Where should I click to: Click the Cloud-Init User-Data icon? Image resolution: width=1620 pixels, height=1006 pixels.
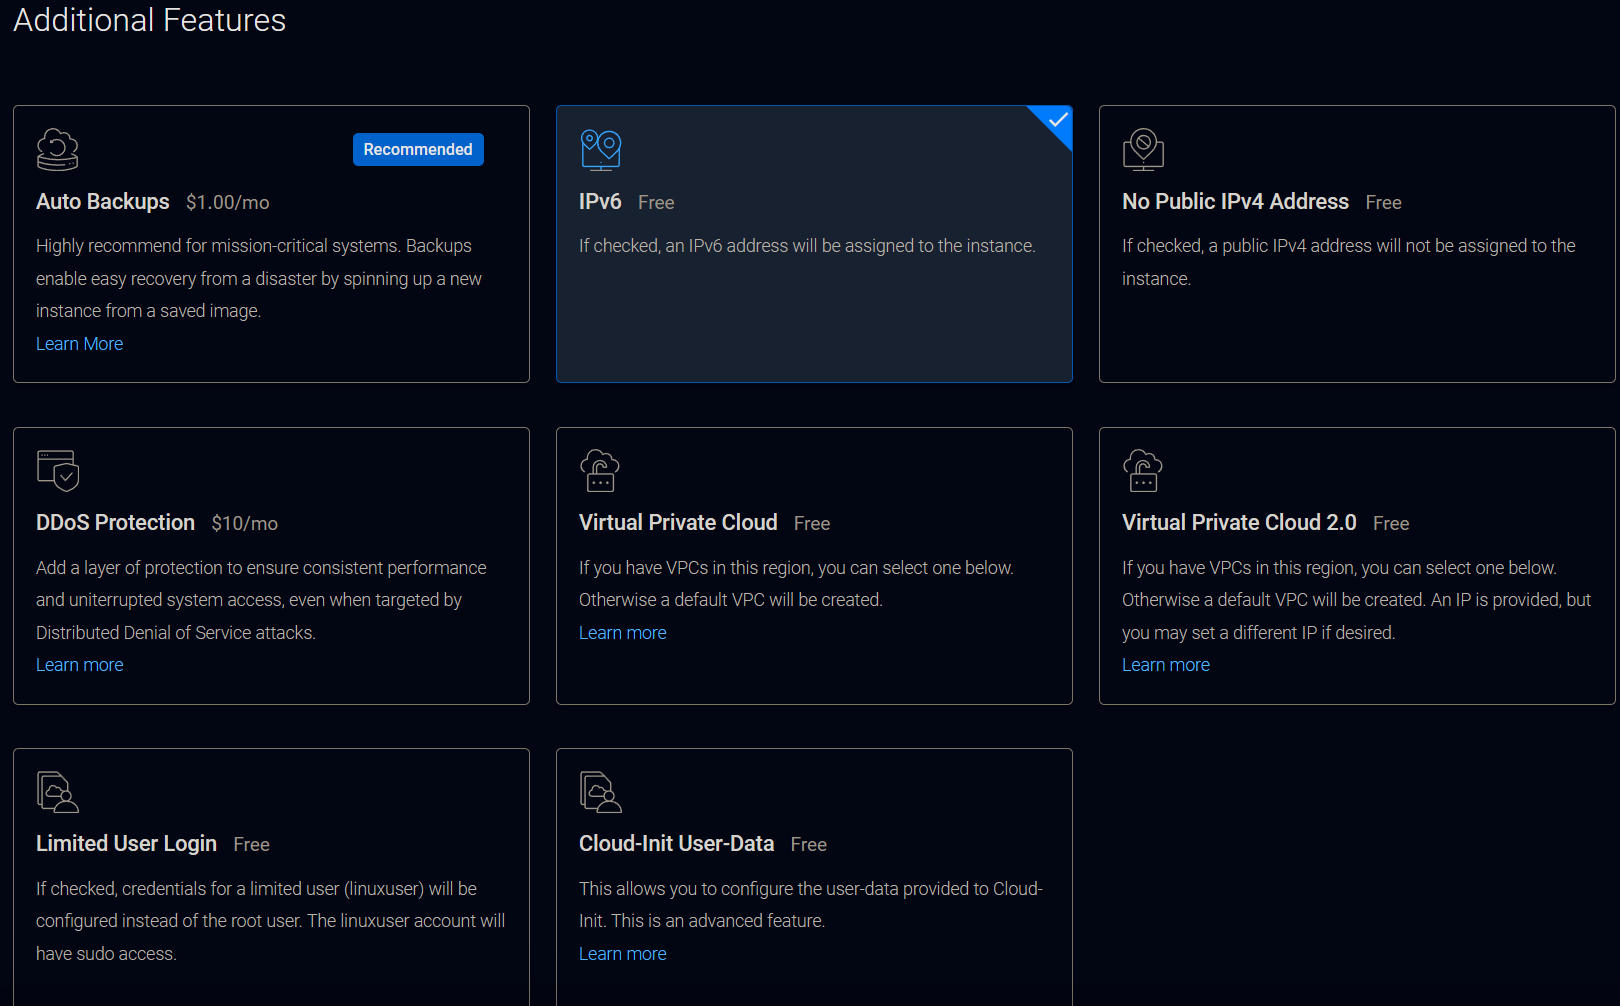600,792
